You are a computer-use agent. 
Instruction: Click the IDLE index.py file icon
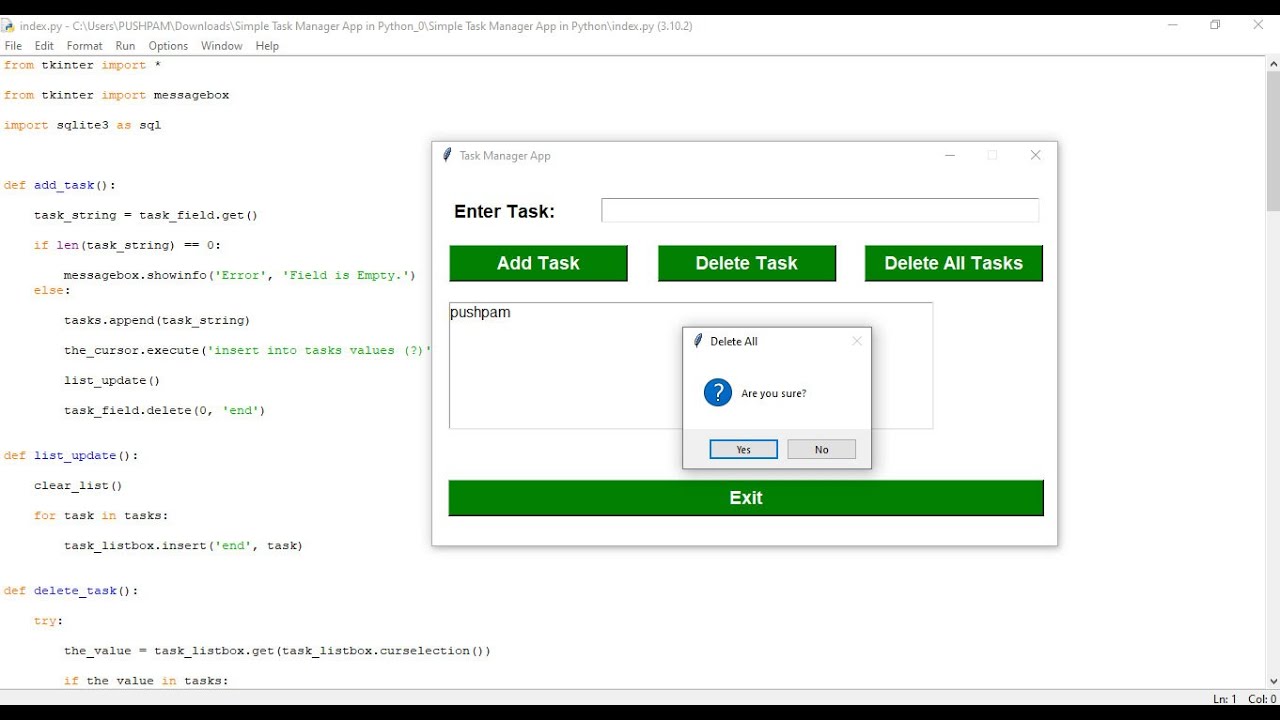click(8, 26)
